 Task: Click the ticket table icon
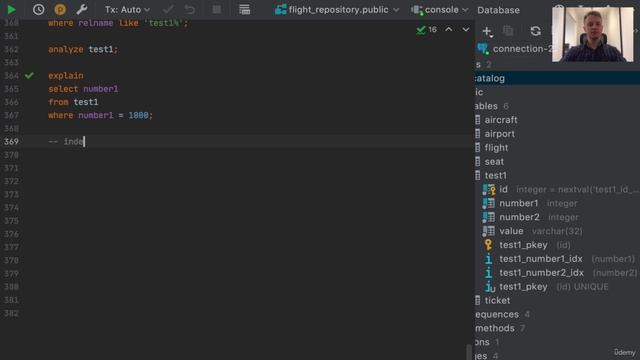(478, 300)
